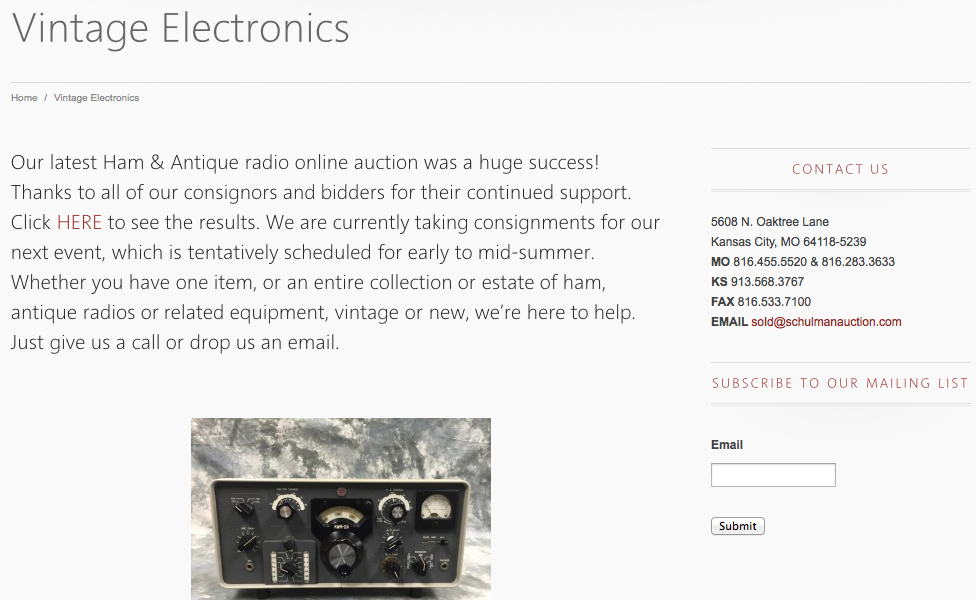976x600 pixels.
Task: Click the red HERE results link
Action: pyautogui.click(x=79, y=222)
